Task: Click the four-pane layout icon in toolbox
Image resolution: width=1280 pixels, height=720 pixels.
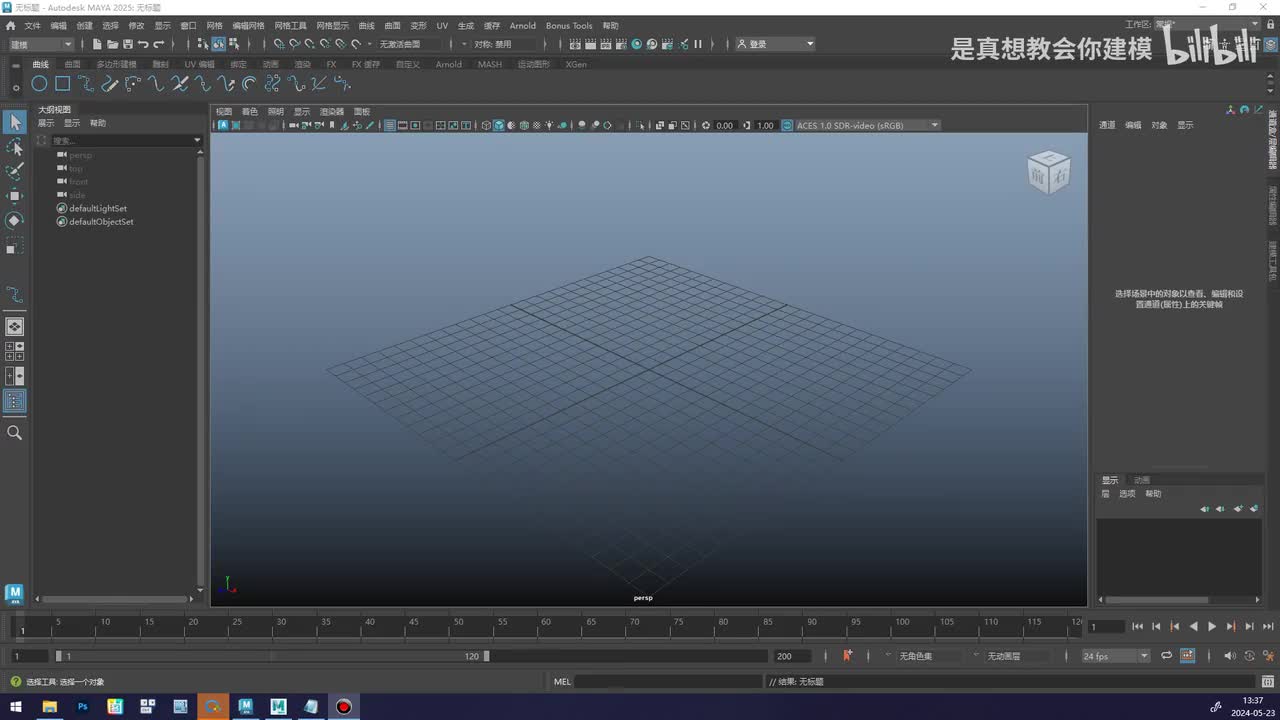Action: coord(14,351)
